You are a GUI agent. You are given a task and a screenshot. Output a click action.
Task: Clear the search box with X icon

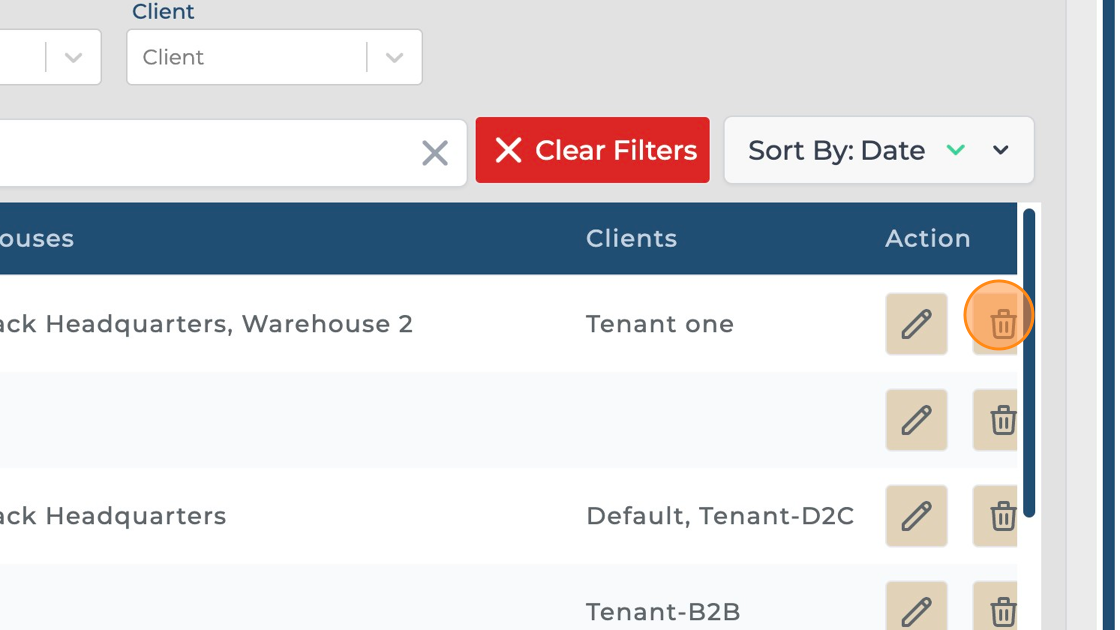click(x=435, y=153)
